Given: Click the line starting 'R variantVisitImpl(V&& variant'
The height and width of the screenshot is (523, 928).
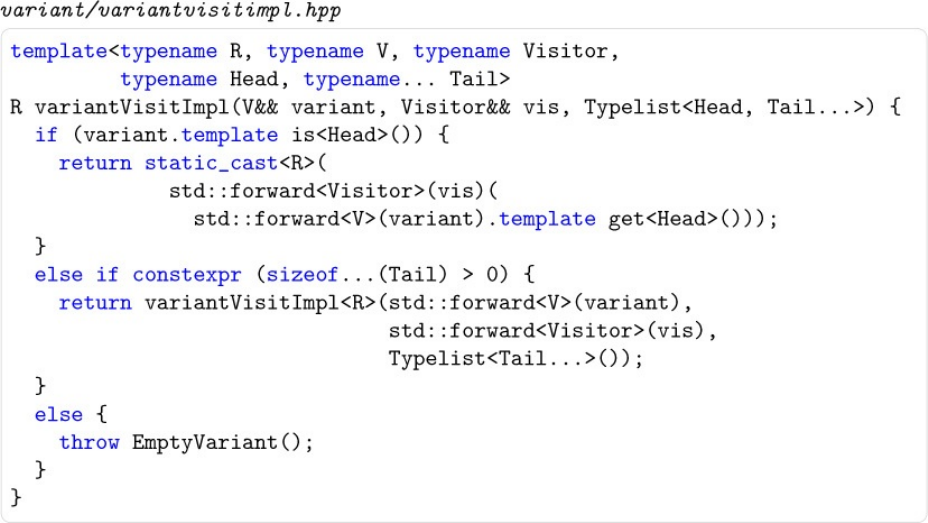Looking at the screenshot, I should coord(455,107).
